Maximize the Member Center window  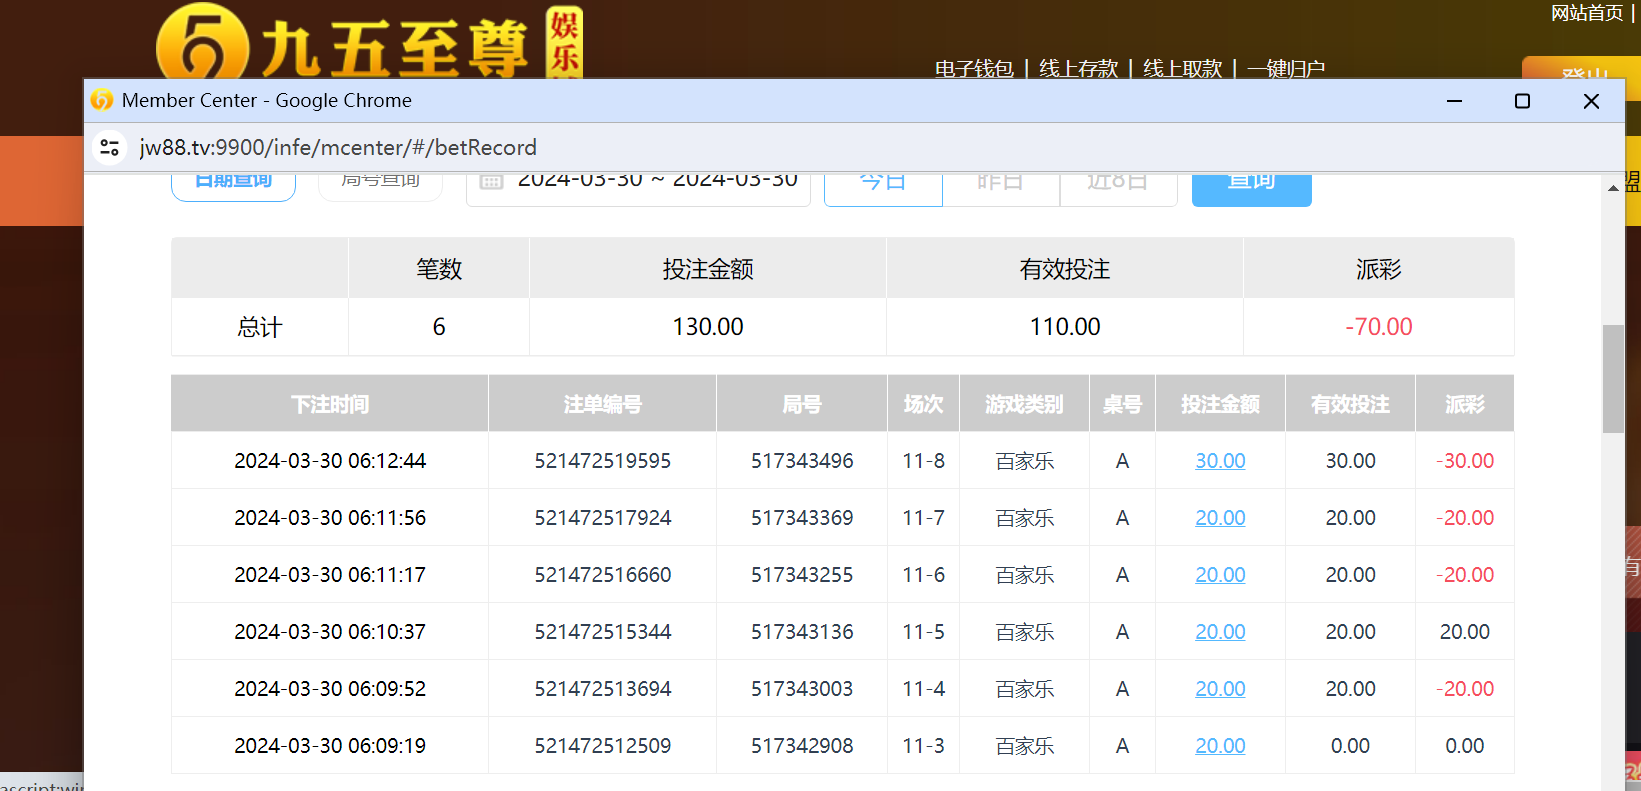click(x=1522, y=101)
